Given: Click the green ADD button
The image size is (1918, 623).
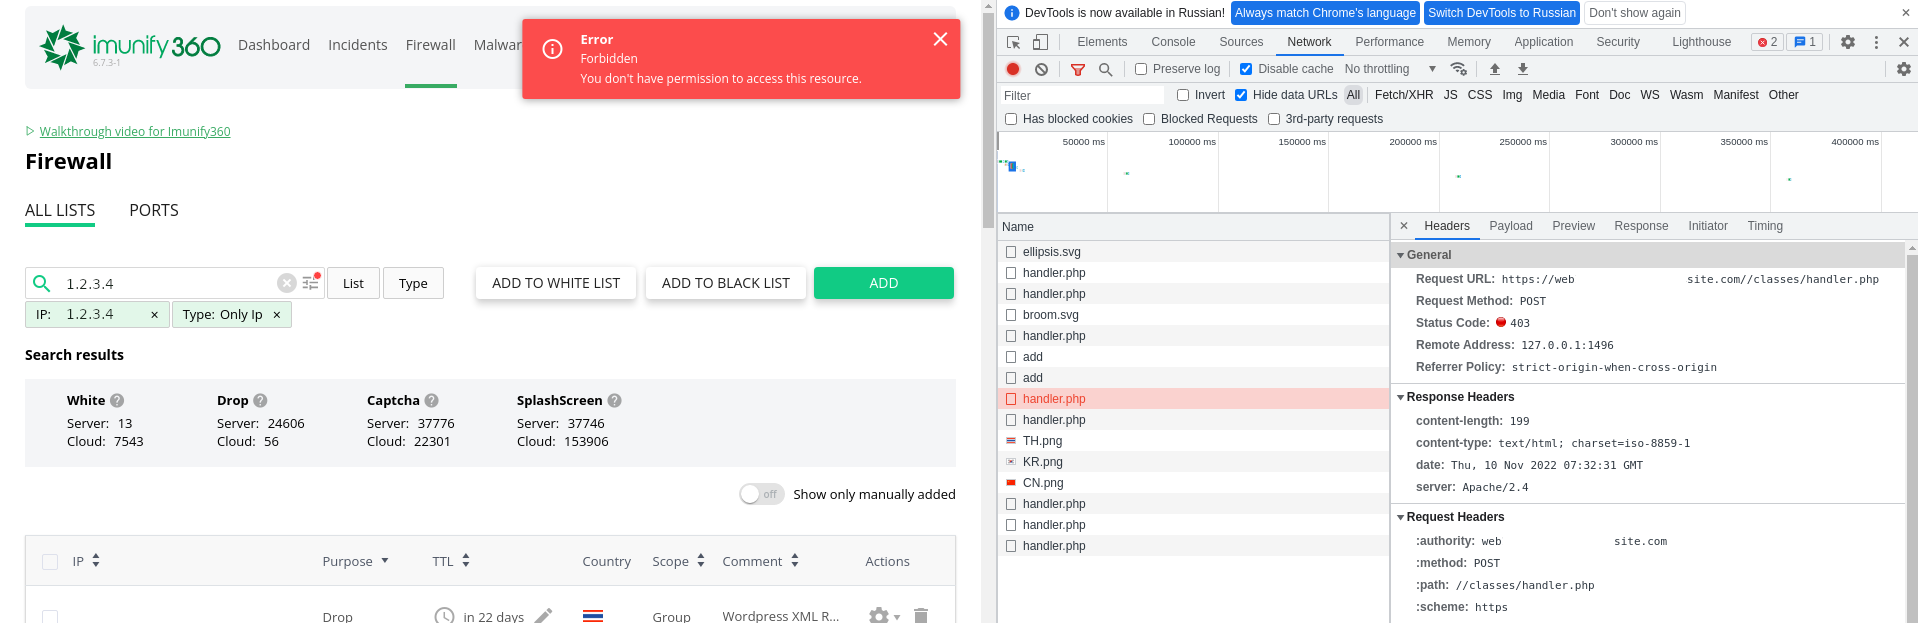Looking at the screenshot, I should pos(884,283).
